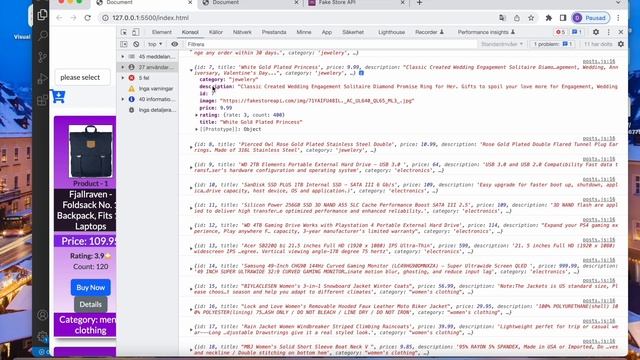Open source link on id 7 log
The width and height of the screenshot is (640, 360).
click(x=599, y=62)
